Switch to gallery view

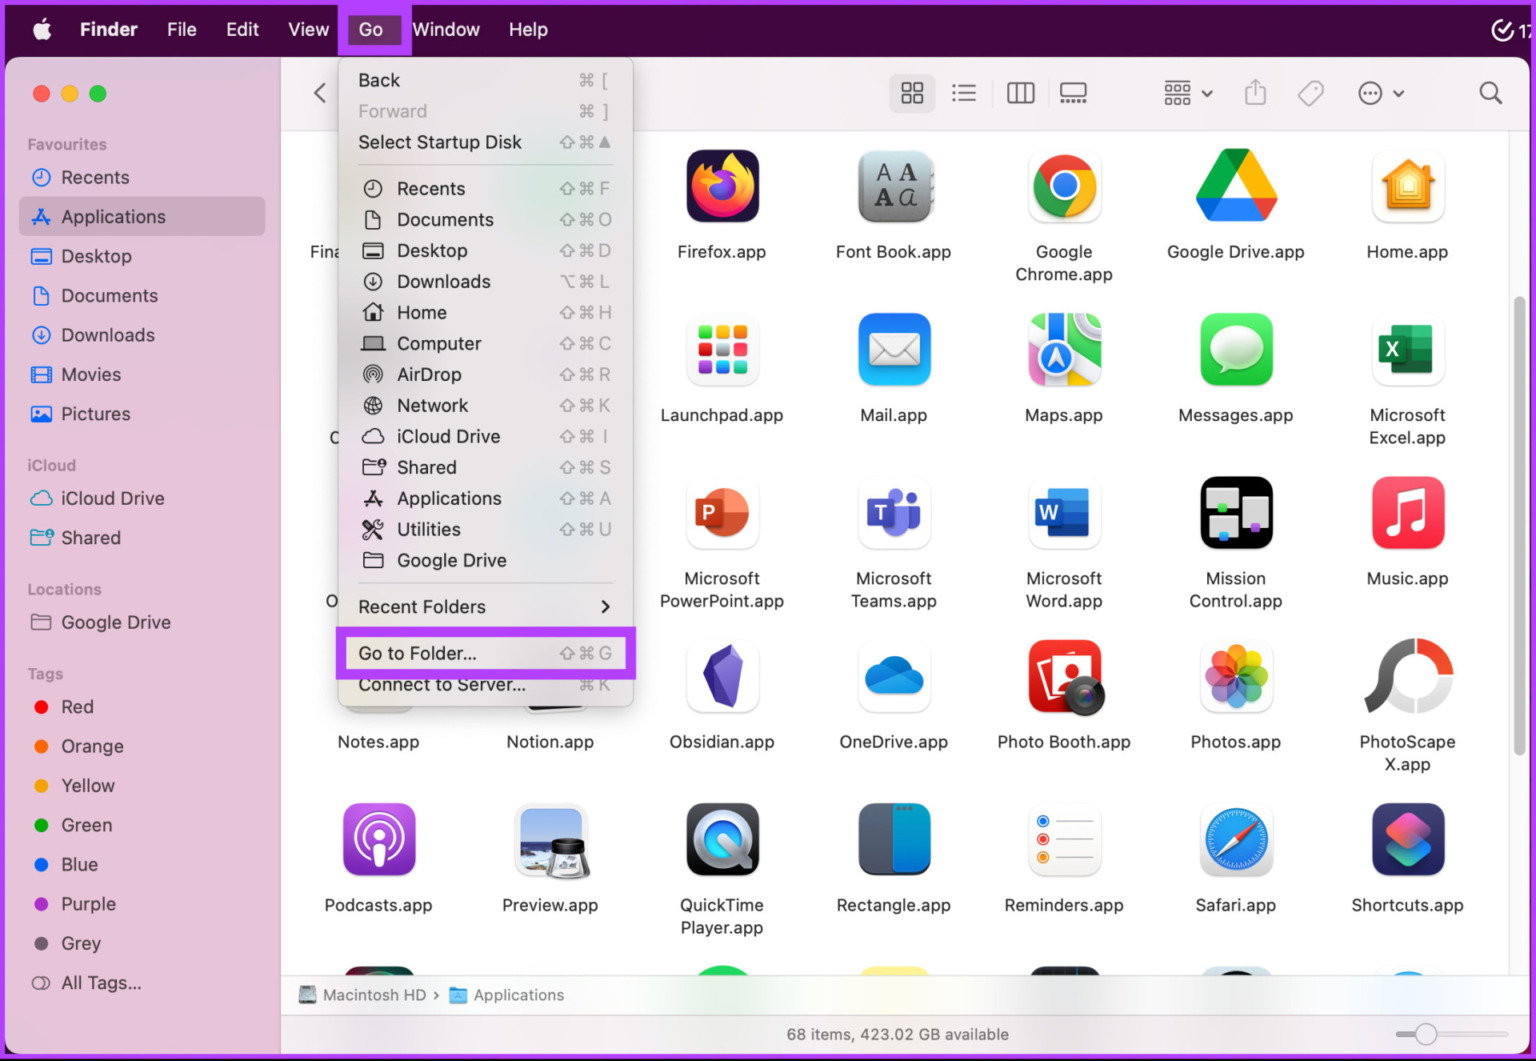[x=1073, y=93]
